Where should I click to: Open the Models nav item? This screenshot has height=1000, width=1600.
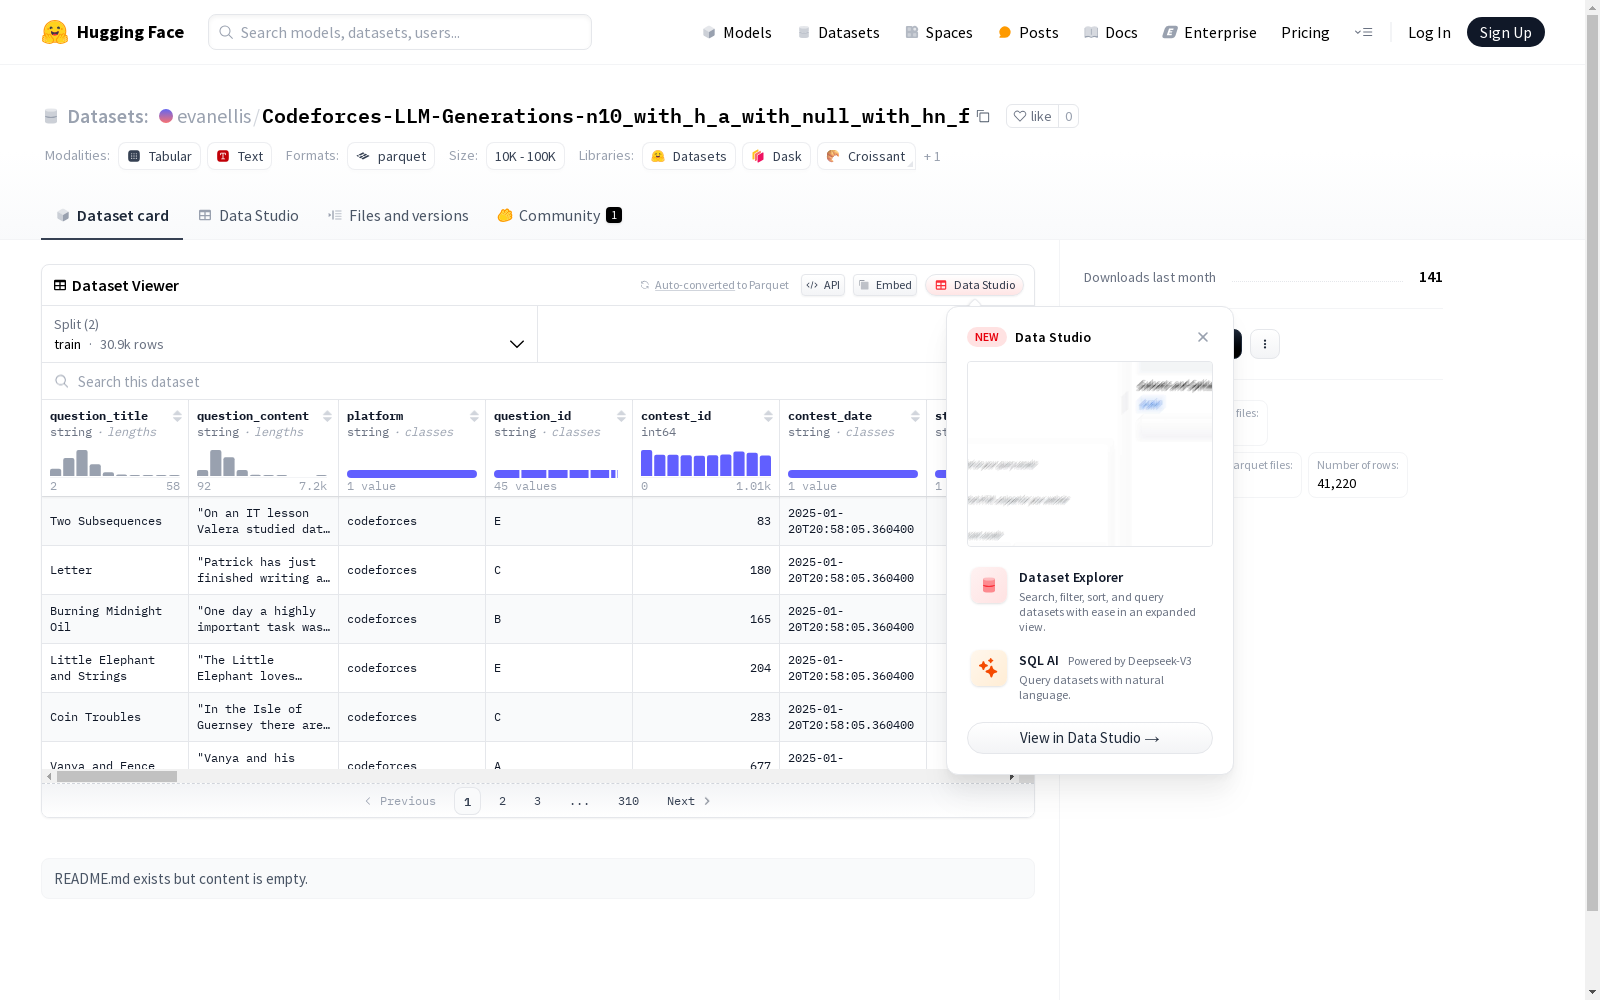click(x=737, y=32)
